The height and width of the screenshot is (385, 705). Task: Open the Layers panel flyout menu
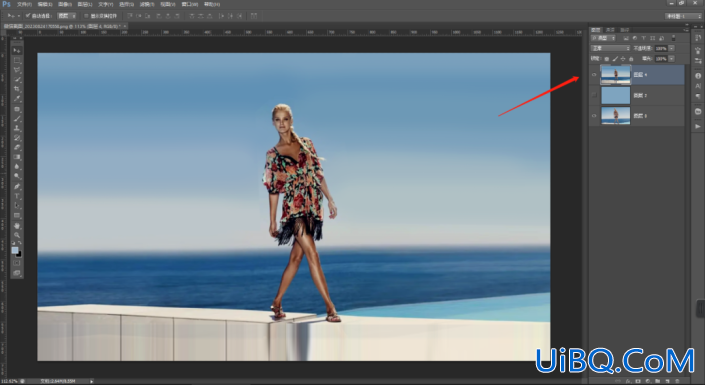[686, 30]
